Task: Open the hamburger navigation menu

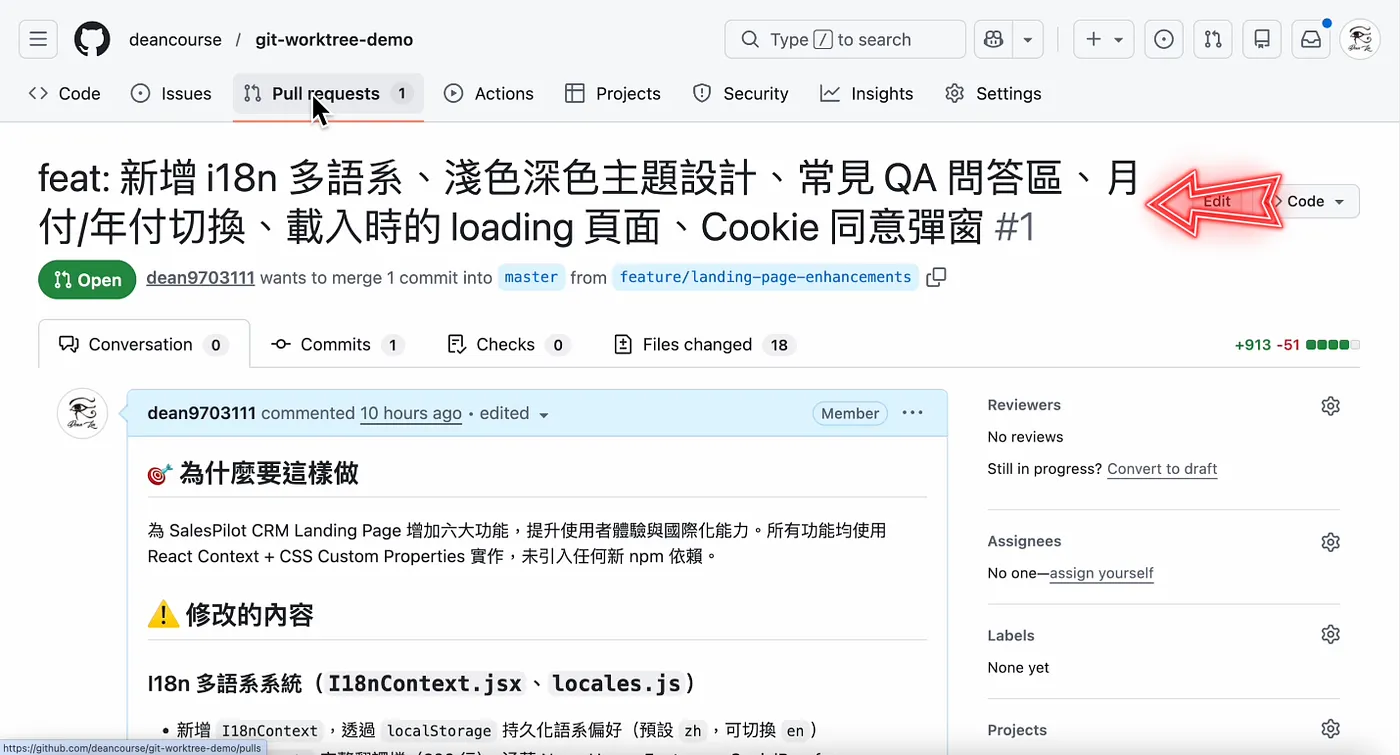Action: tap(38, 39)
